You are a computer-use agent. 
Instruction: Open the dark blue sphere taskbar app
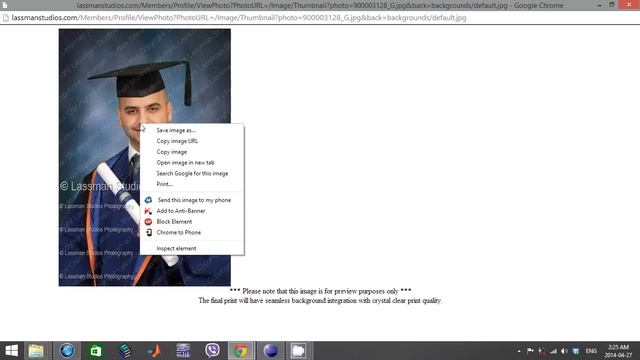point(270,351)
